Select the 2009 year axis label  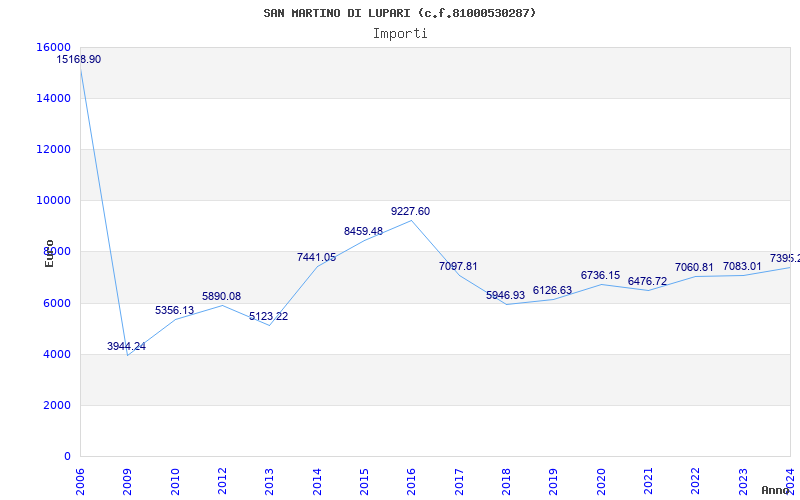[x=128, y=480]
